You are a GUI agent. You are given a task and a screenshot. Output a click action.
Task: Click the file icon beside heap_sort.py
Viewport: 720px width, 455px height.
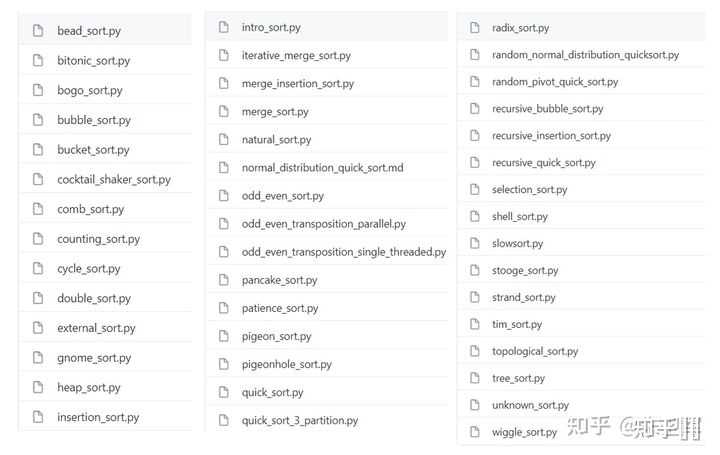point(37,387)
